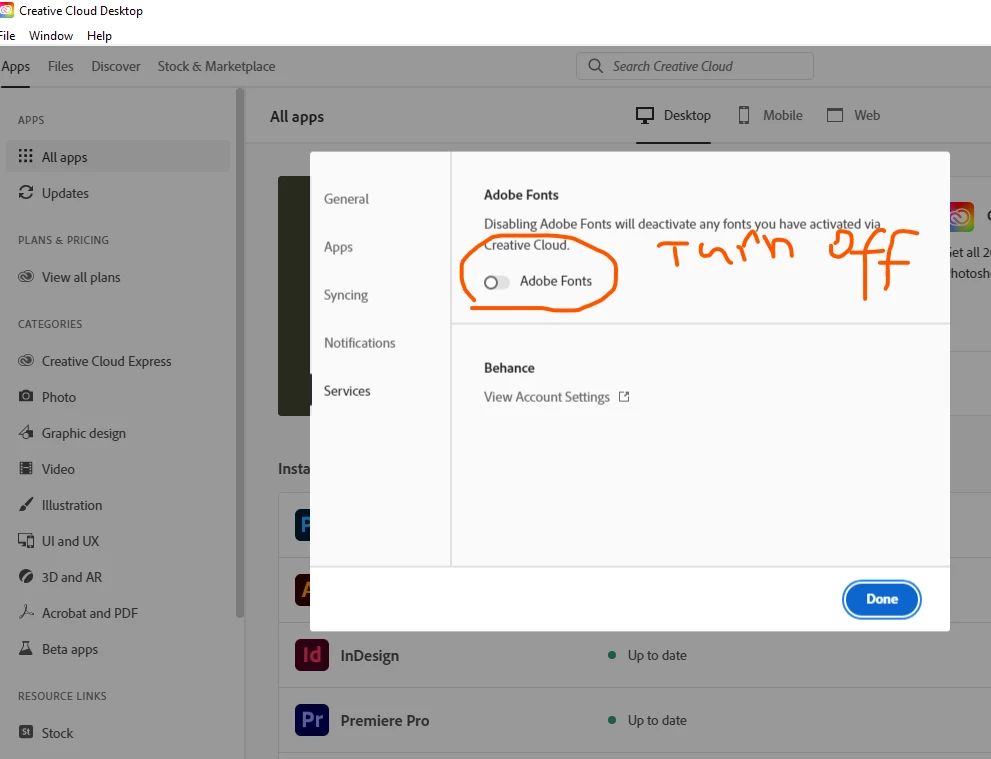The width and height of the screenshot is (991, 759).
Task: Click the Graphic design icon
Action: 25,432
